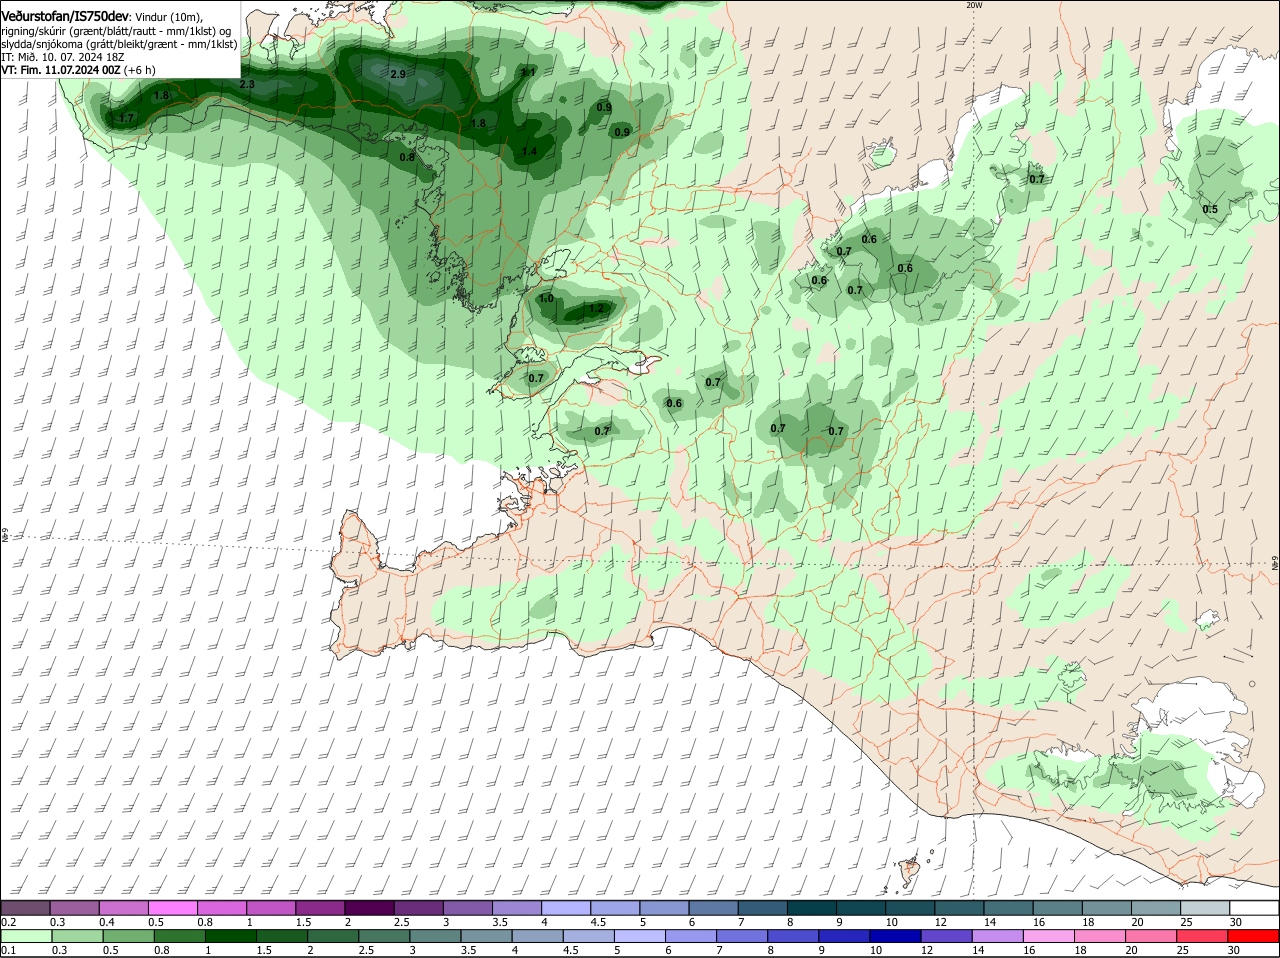
Task: Click the 1.7 precipitation value on the map
Action: click(x=126, y=118)
